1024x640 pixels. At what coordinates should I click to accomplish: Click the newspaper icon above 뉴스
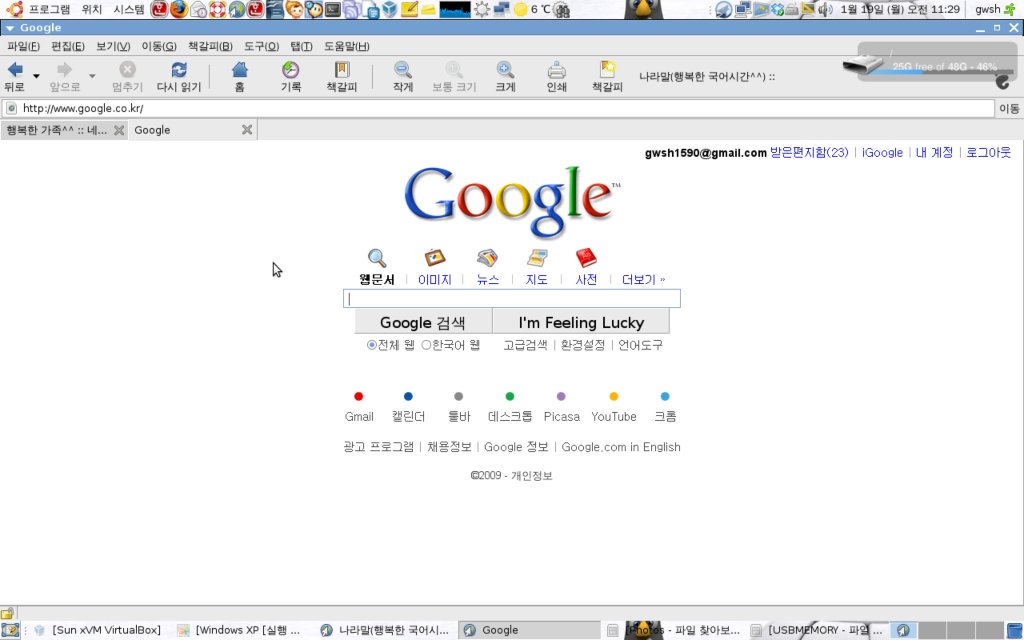pyautogui.click(x=487, y=258)
